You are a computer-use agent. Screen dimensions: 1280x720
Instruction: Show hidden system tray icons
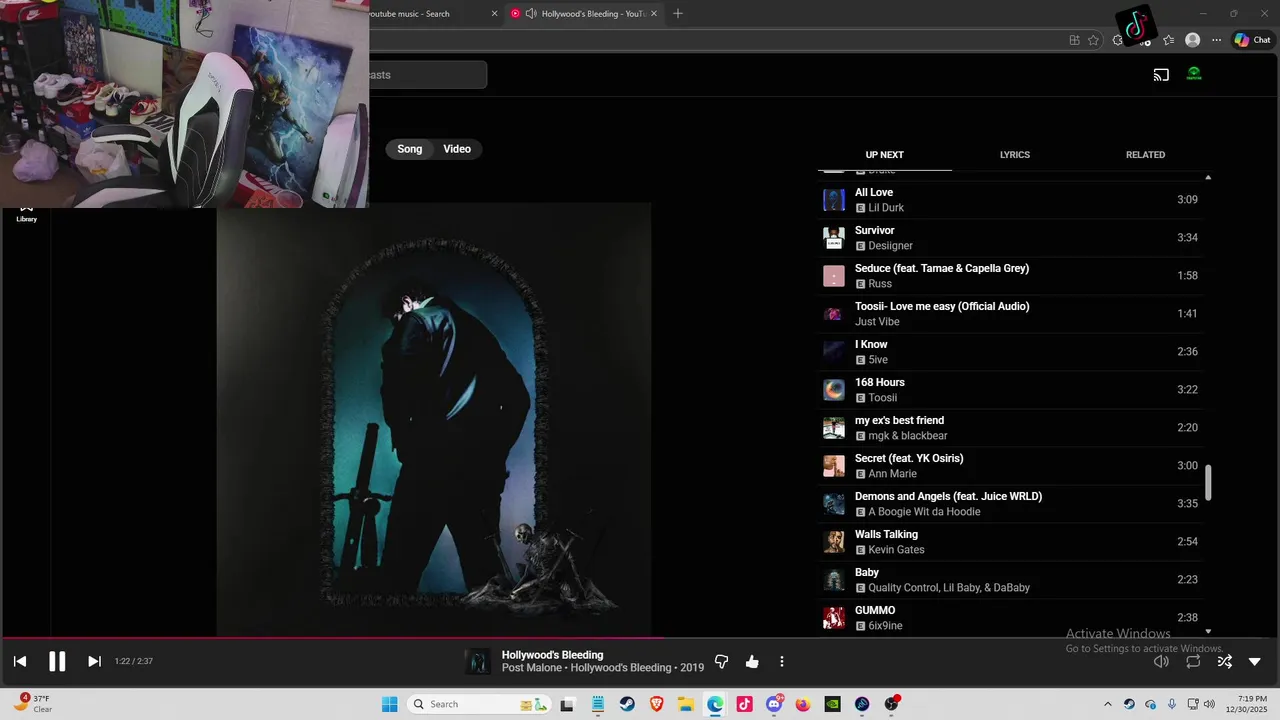click(1107, 704)
